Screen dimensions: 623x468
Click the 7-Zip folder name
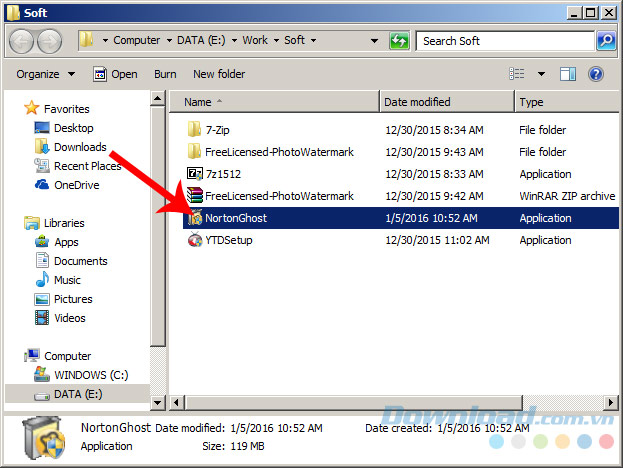point(217,130)
